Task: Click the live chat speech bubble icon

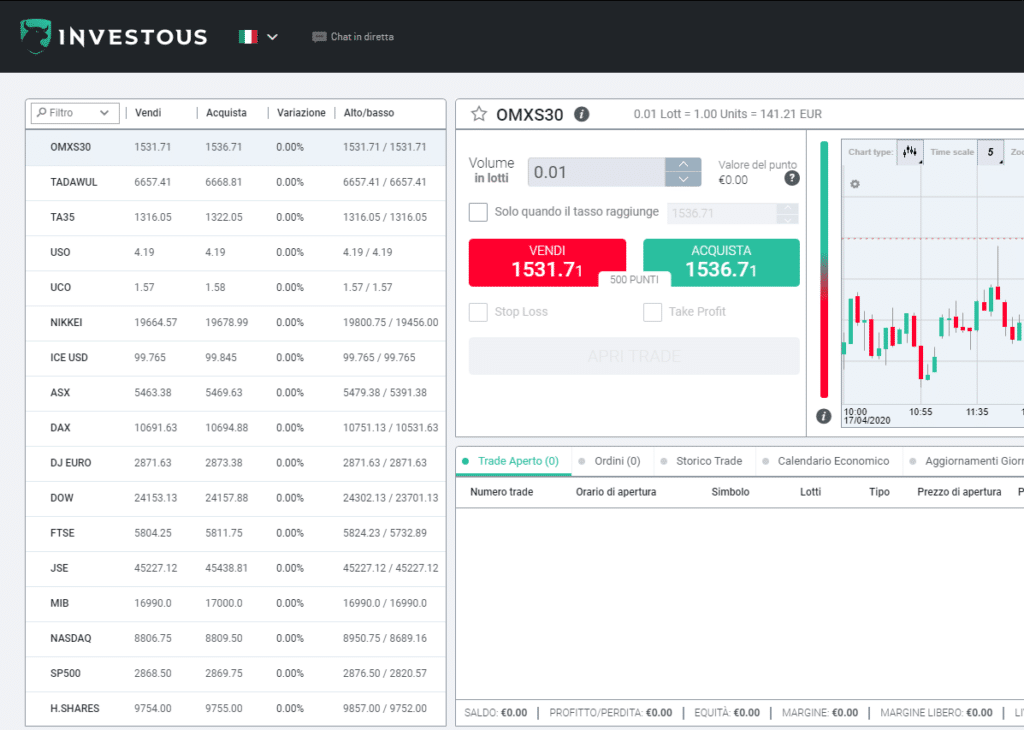Action: (319, 37)
